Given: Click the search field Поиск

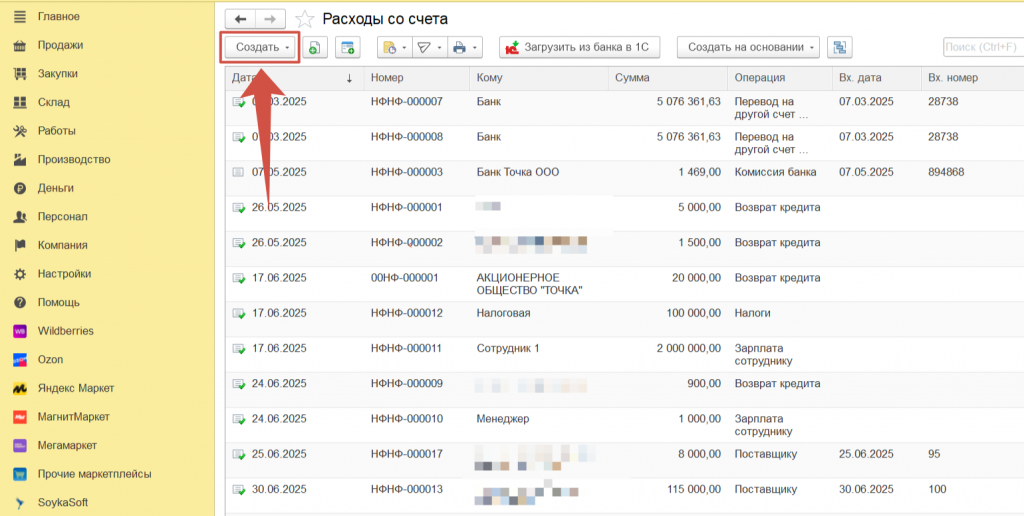Looking at the screenshot, I should pos(982,47).
